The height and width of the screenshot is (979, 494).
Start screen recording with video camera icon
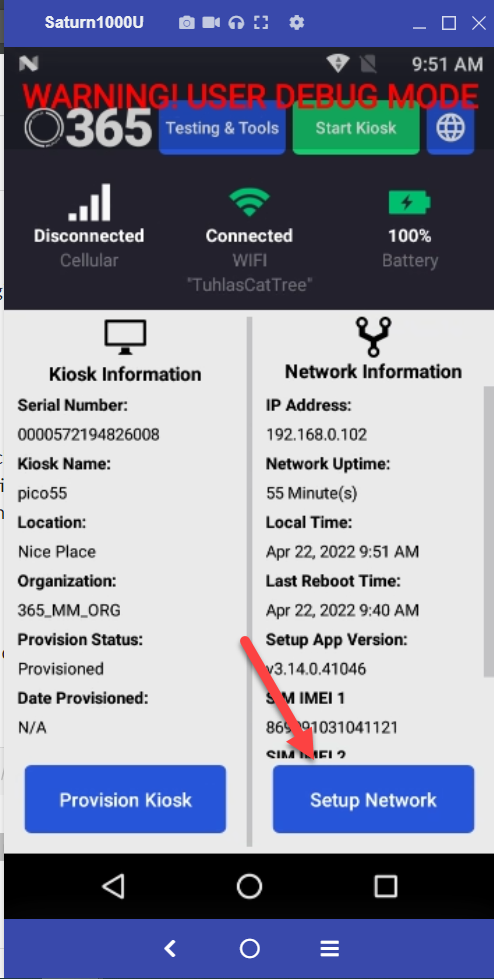click(211, 23)
